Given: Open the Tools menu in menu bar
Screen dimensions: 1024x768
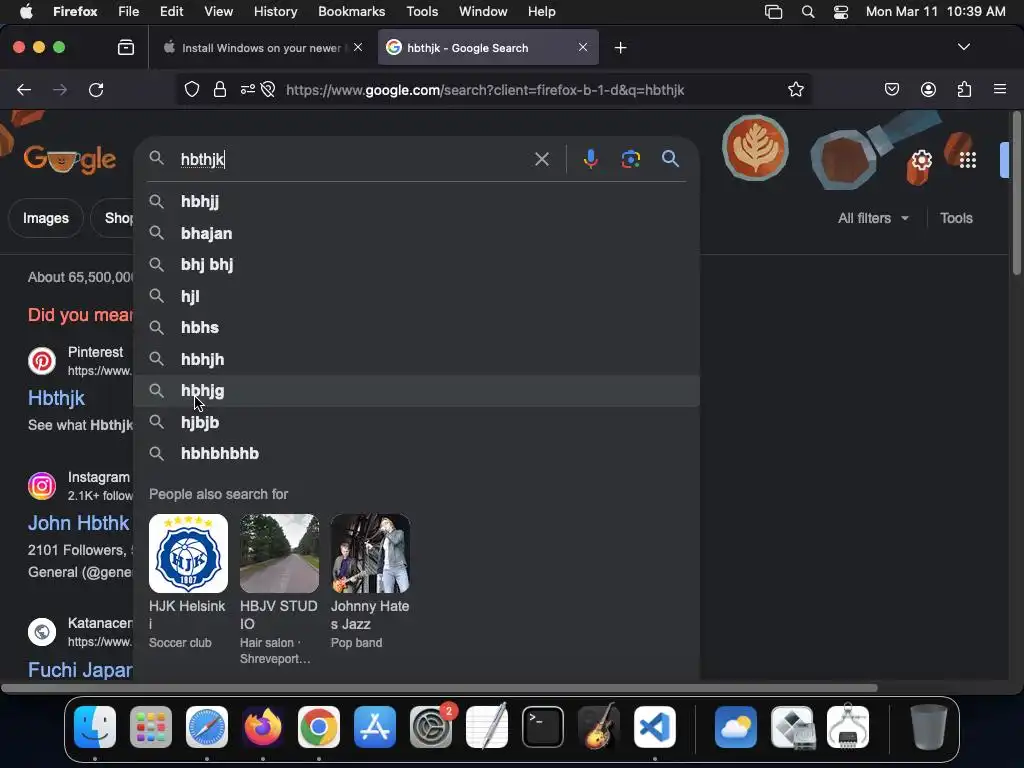Looking at the screenshot, I should [x=422, y=12].
